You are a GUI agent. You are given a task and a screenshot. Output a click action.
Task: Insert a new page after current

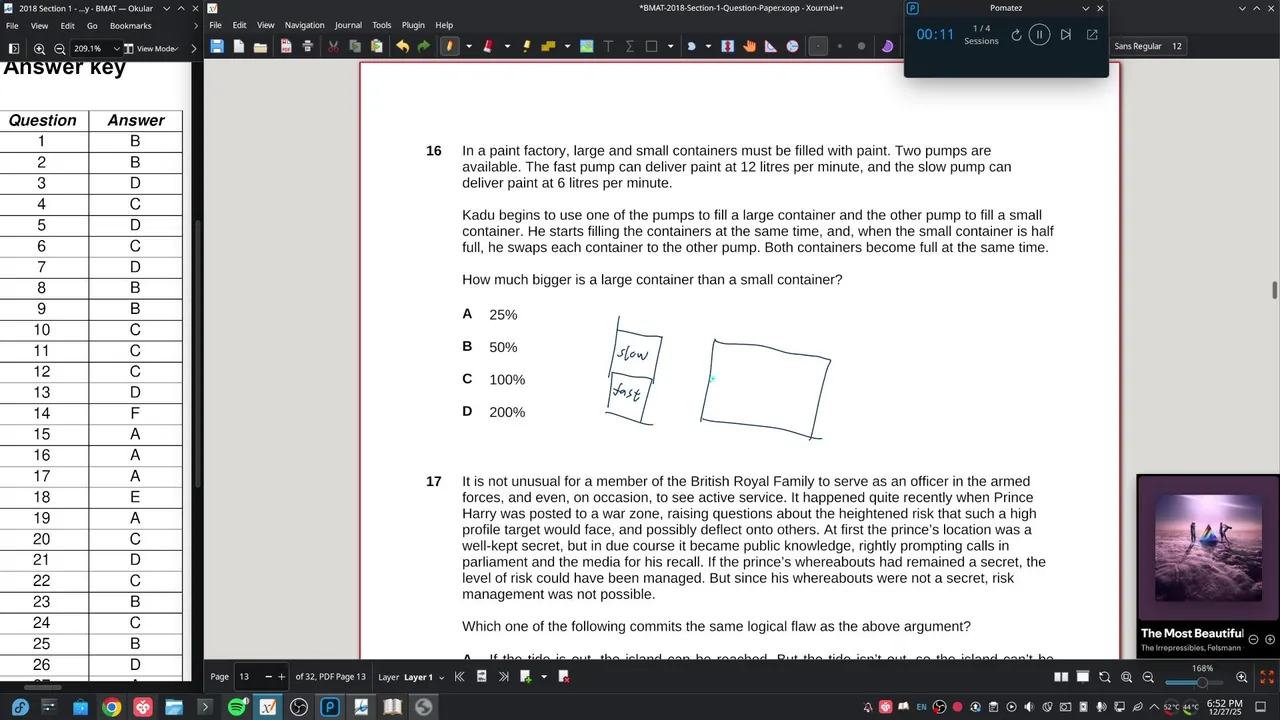coord(526,677)
